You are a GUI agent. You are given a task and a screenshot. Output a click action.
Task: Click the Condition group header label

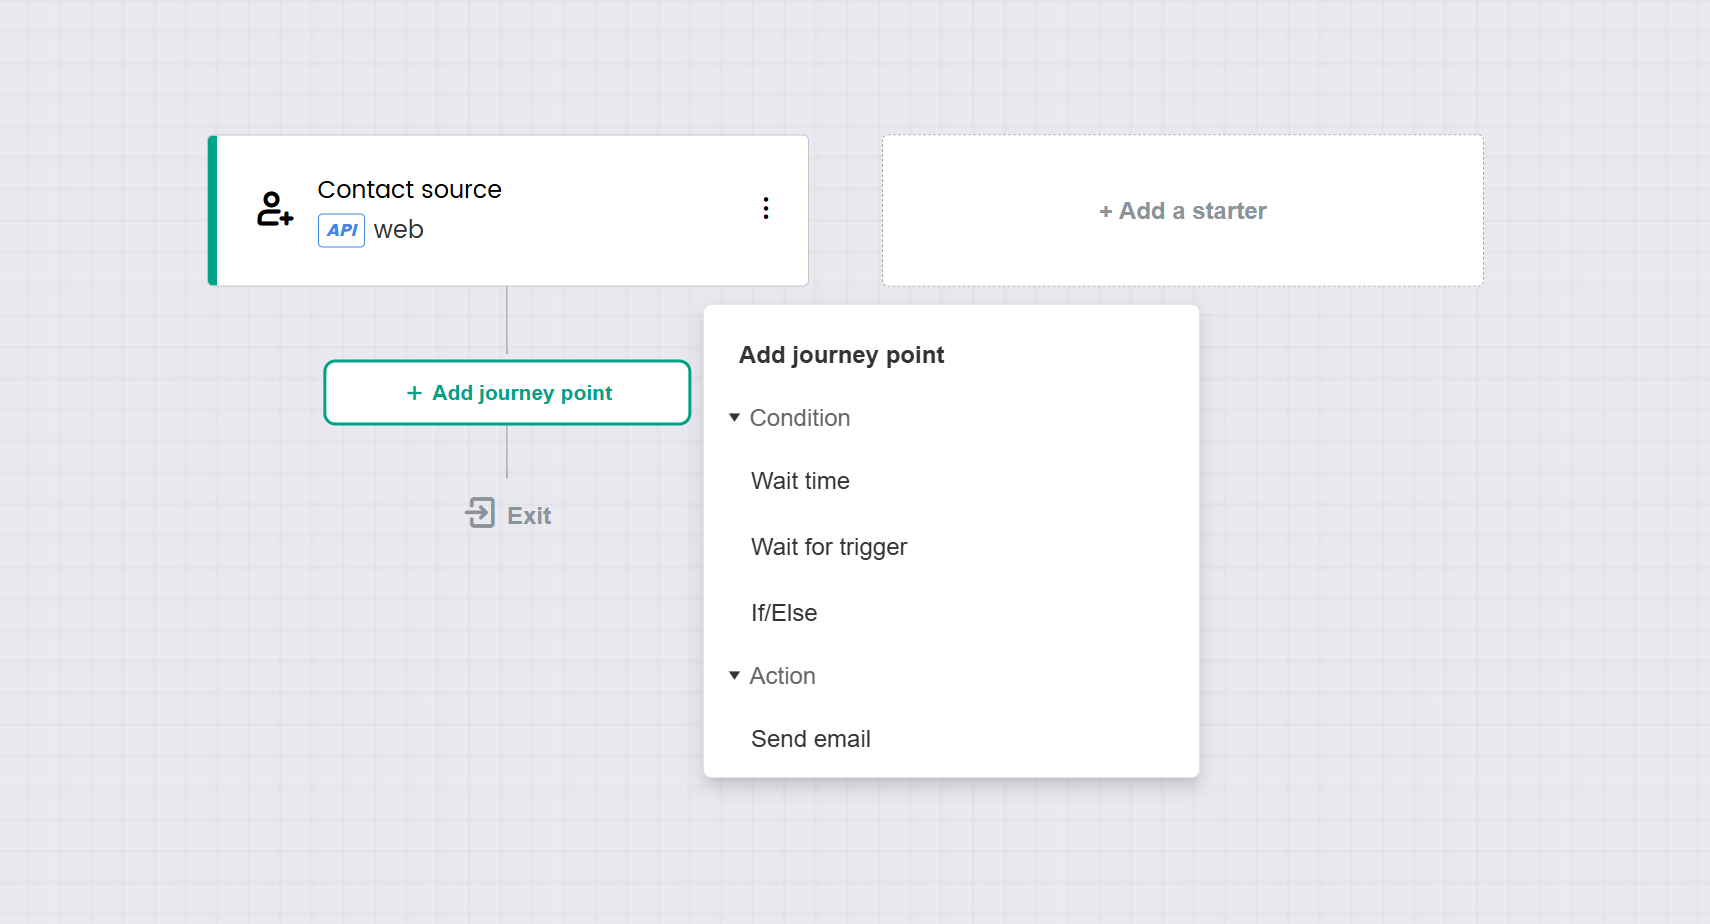tap(799, 418)
